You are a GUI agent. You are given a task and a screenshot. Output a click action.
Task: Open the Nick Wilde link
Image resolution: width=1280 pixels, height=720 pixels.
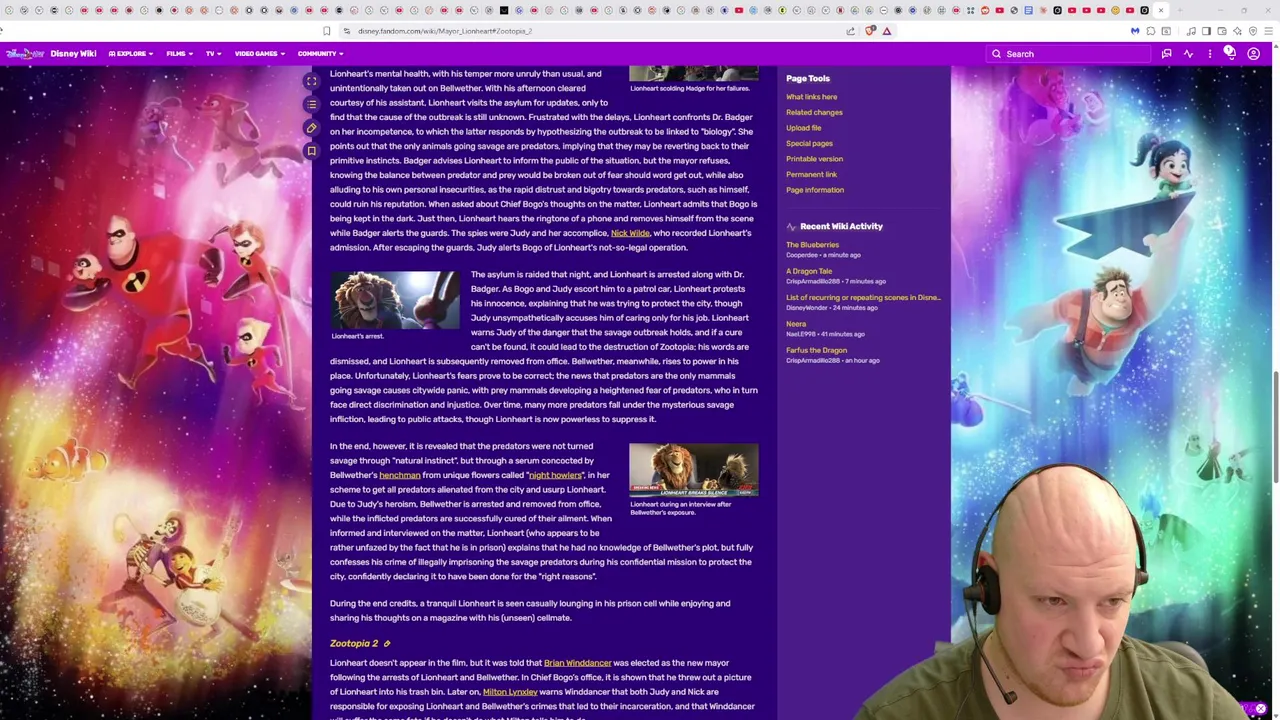(630, 233)
